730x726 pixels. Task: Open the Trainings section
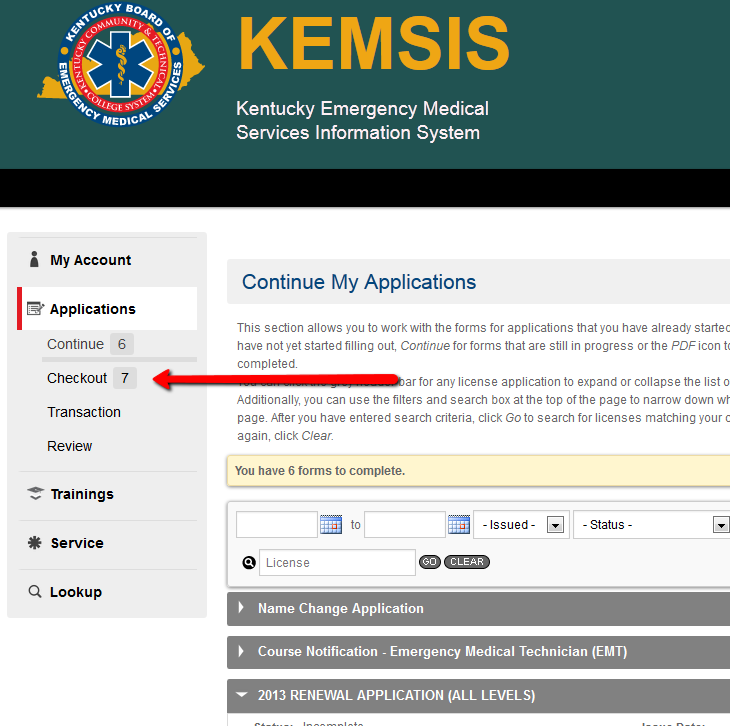[x=82, y=494]
